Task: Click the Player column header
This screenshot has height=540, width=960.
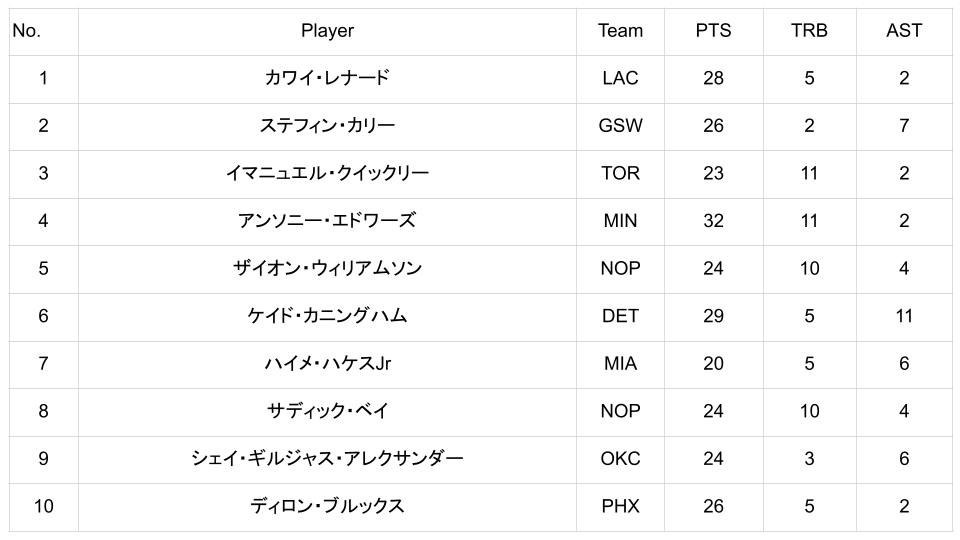Action: point(327,31)
